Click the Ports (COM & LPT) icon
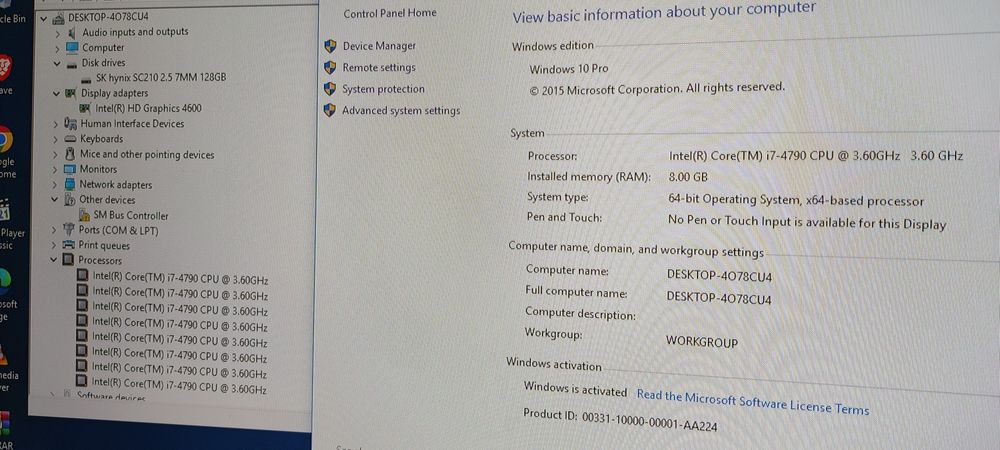Screen dimensions: 1000x450 pyautogui.click(x=68, y=230)
